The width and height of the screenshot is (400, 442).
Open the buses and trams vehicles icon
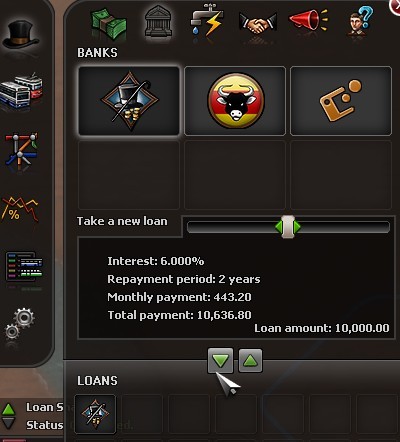pos(21,90)
